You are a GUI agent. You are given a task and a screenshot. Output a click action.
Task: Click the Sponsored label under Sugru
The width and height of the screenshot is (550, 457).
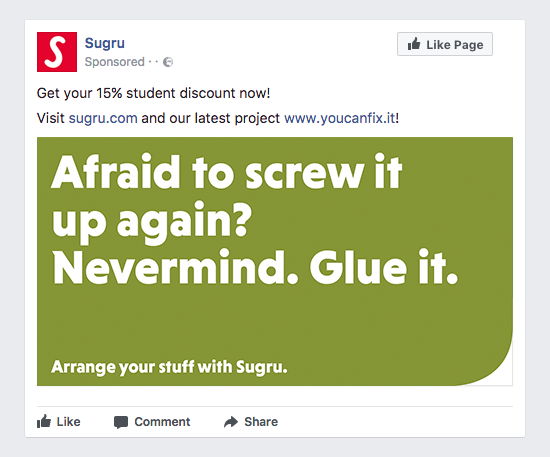(114, 62)
